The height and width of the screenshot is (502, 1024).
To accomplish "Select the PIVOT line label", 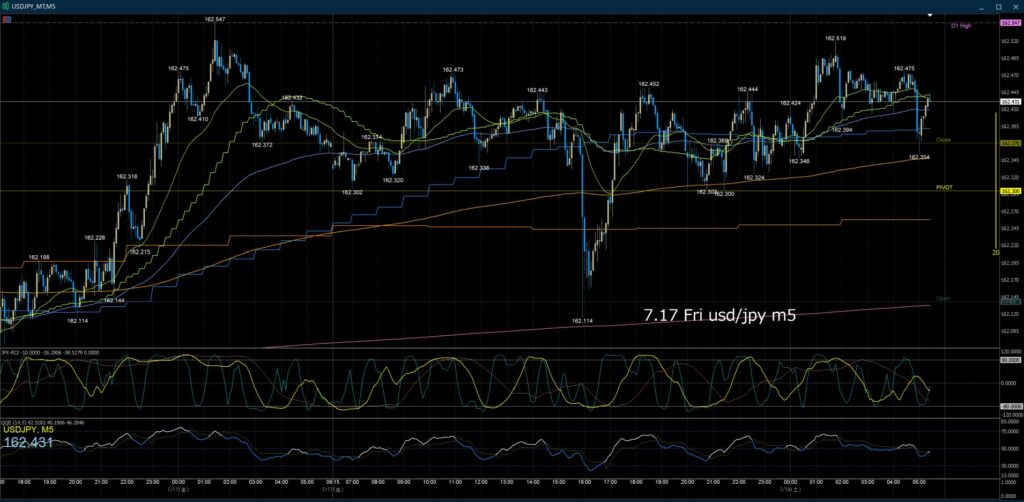I will [944, 187].
